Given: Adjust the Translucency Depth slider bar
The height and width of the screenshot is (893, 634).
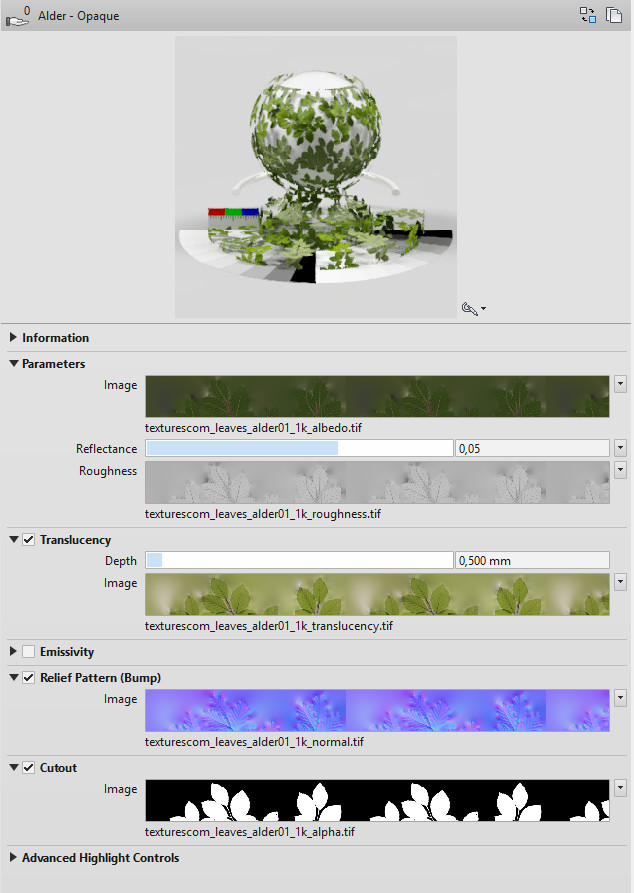Looking at the screenshot, I should [299, 560].
